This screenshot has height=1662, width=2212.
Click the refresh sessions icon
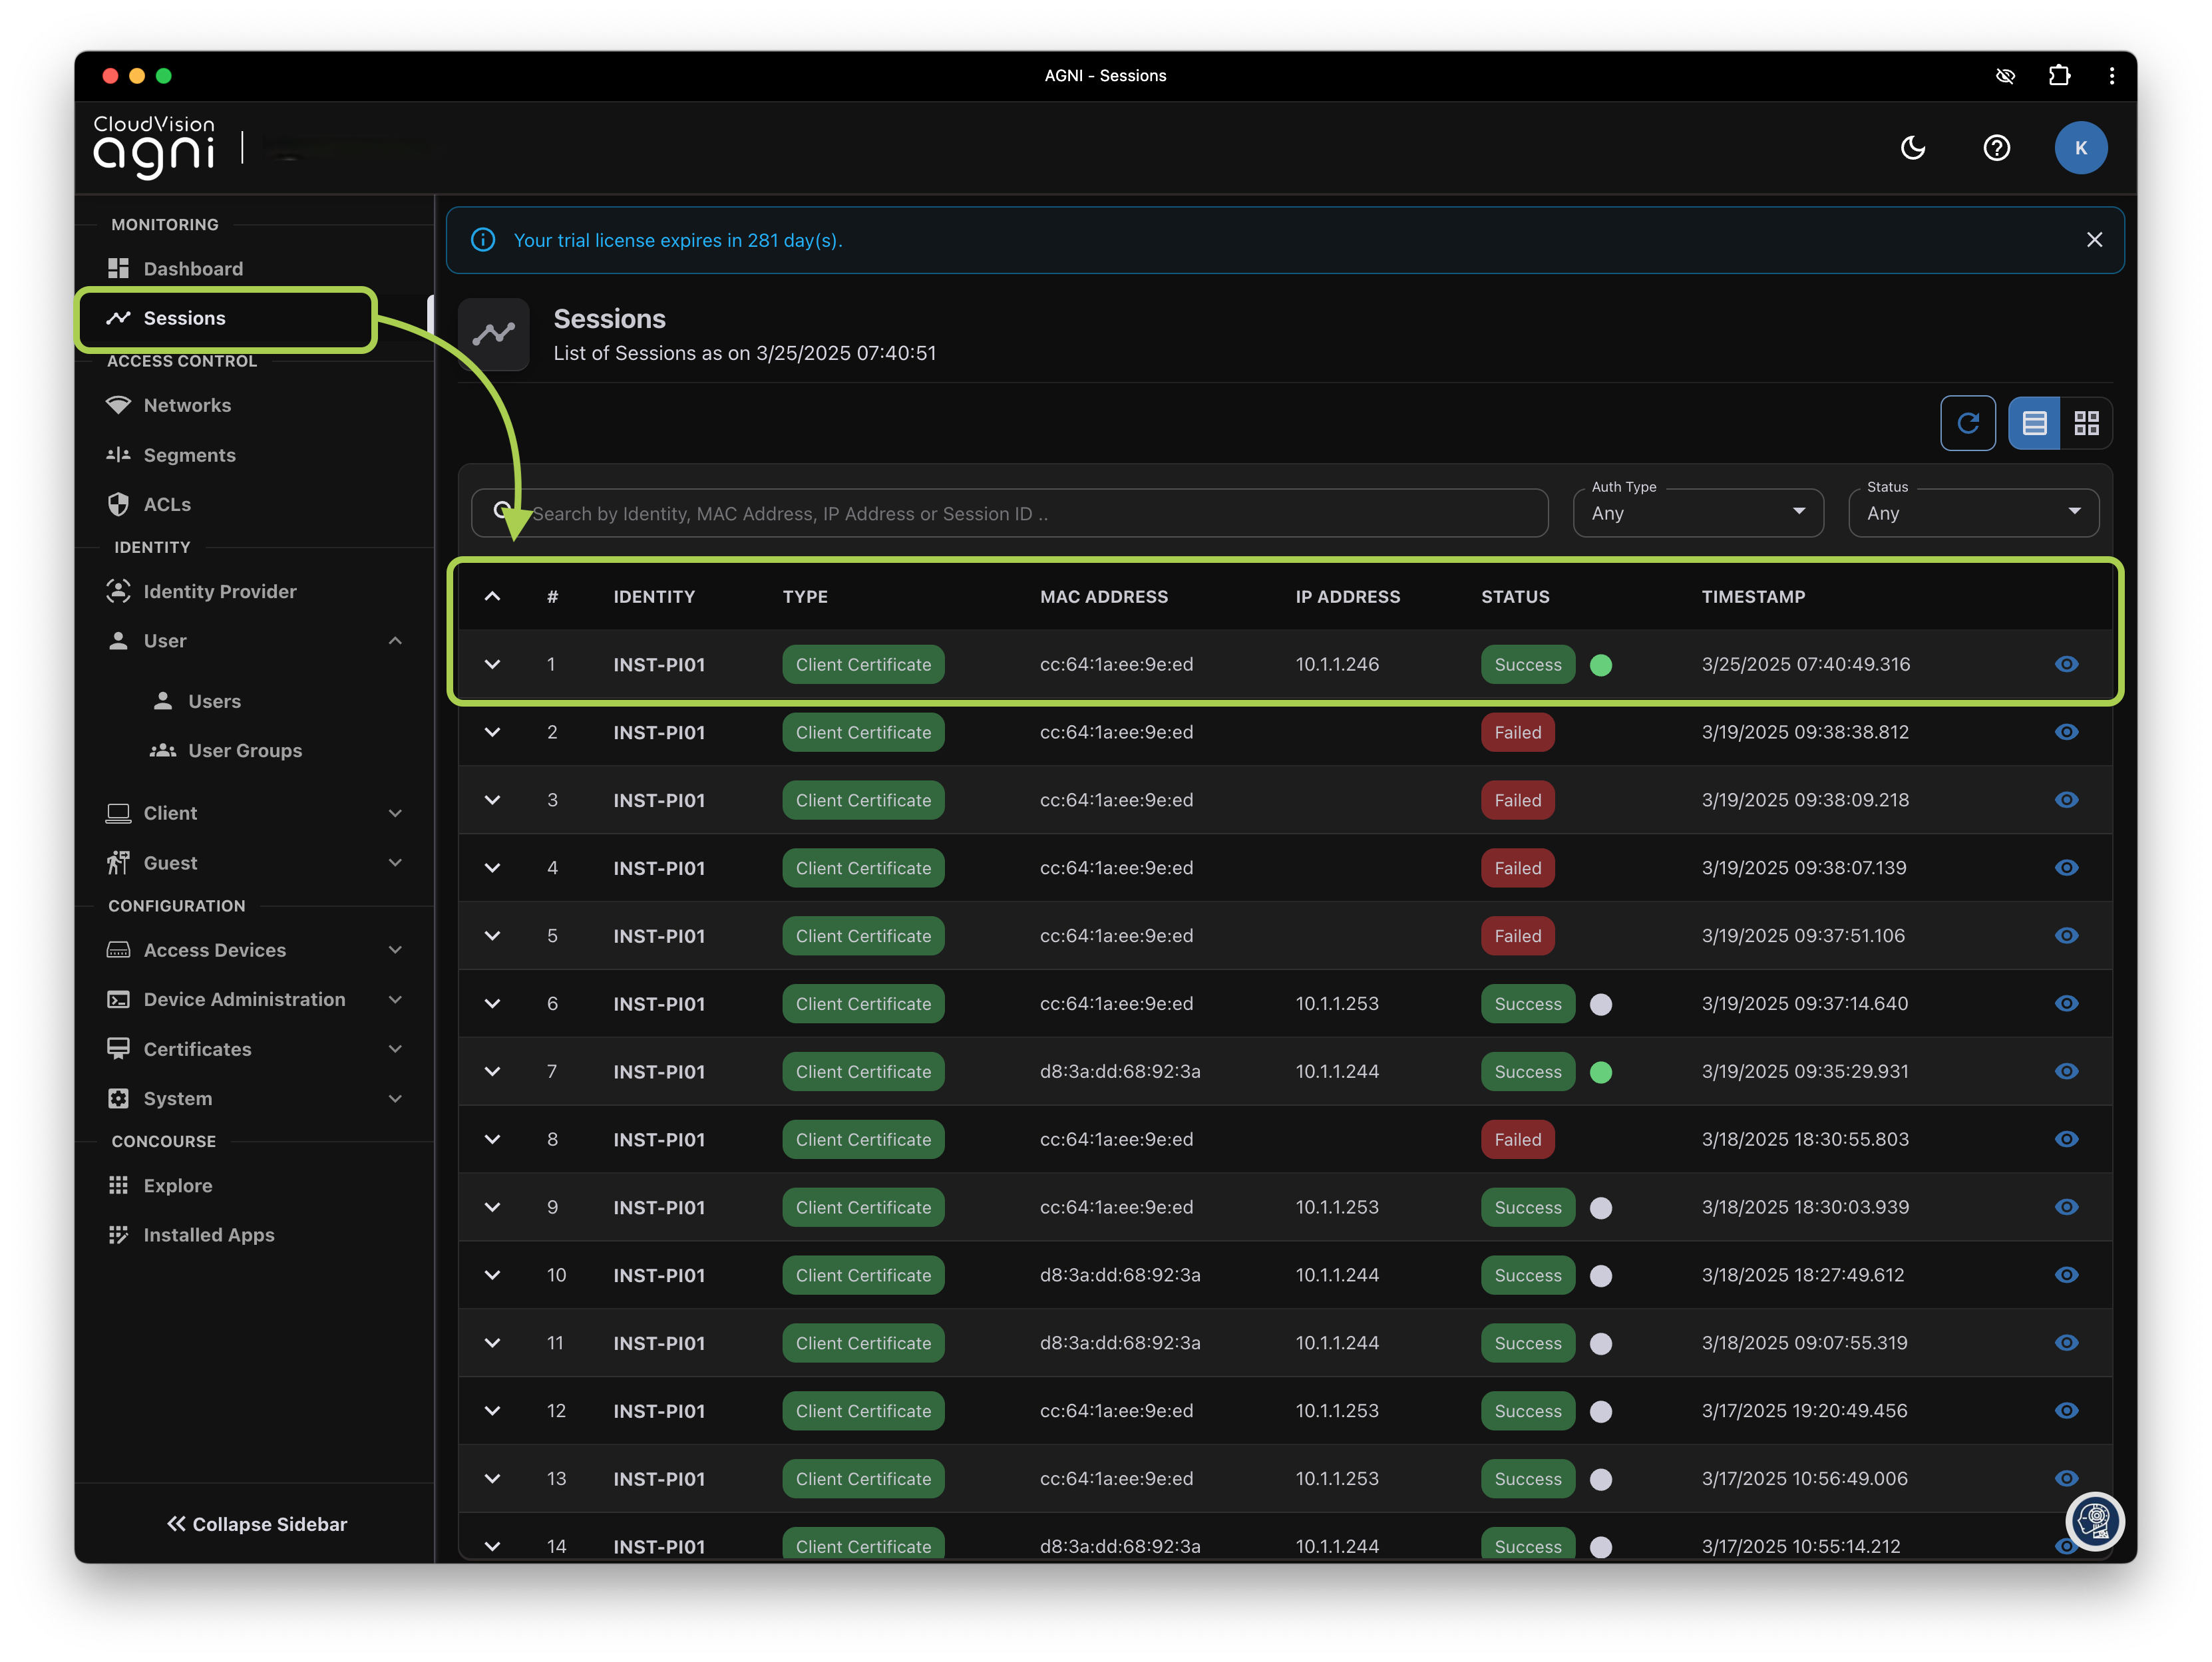tap(1967, 423)
